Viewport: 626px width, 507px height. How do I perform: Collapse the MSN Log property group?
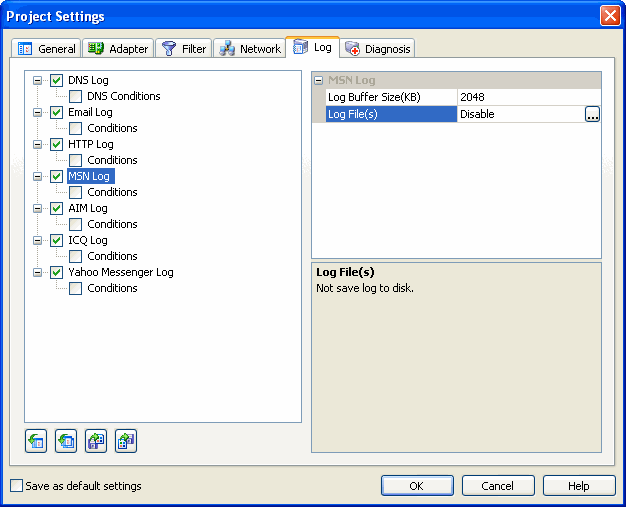coord(318,80)
